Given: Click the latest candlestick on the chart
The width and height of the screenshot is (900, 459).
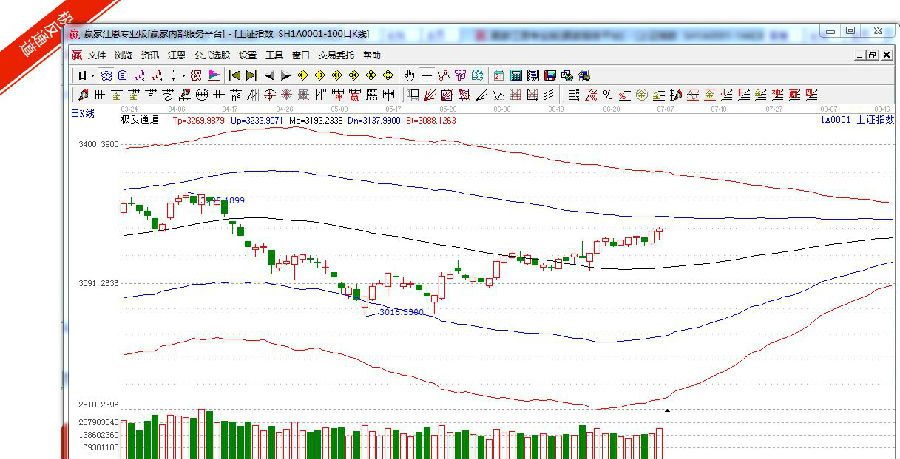Looking at the screenshot, I should tap(659, 233).
